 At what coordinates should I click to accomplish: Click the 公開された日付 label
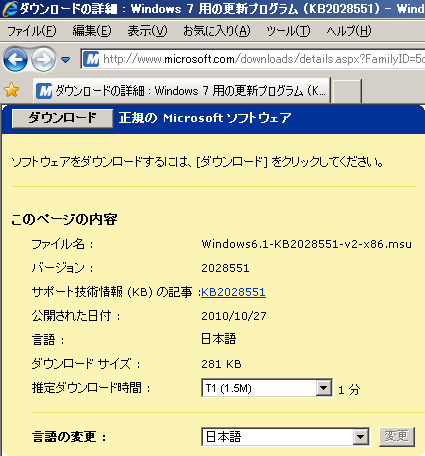[76, 316]
